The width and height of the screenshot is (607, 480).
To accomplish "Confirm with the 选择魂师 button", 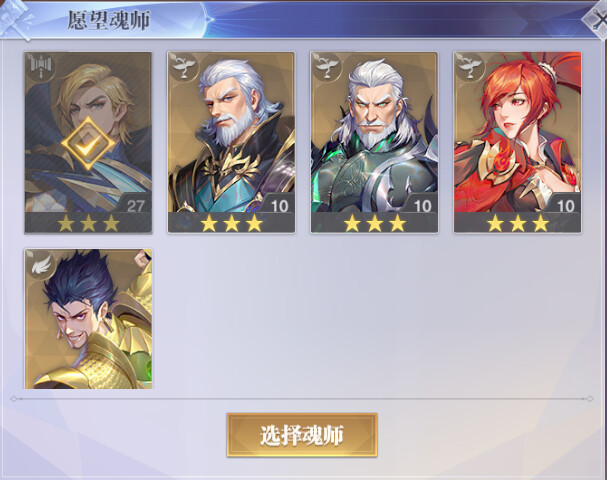I will click(302, 435).
